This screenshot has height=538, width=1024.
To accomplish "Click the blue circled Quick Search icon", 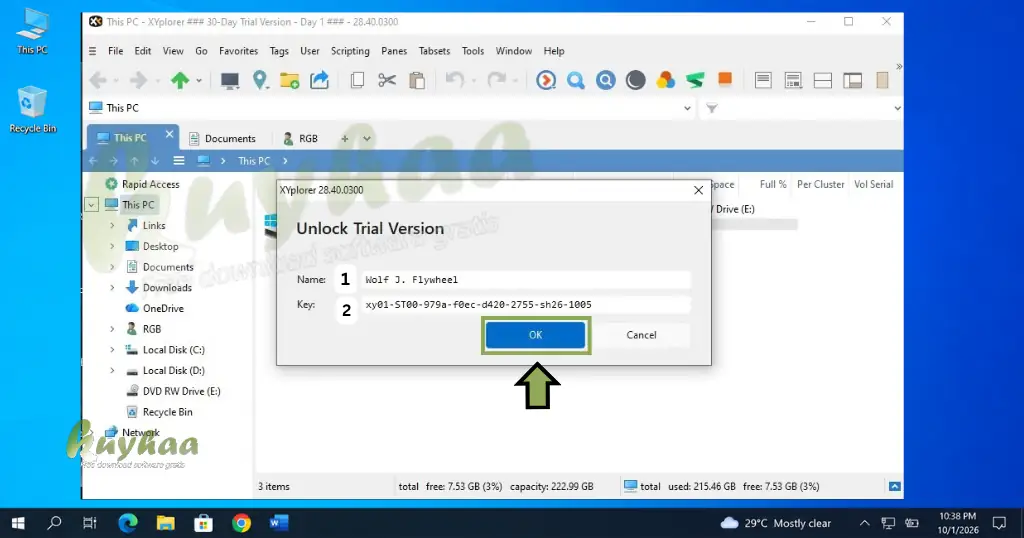I will pyautogui.click(x=605, y=80).
